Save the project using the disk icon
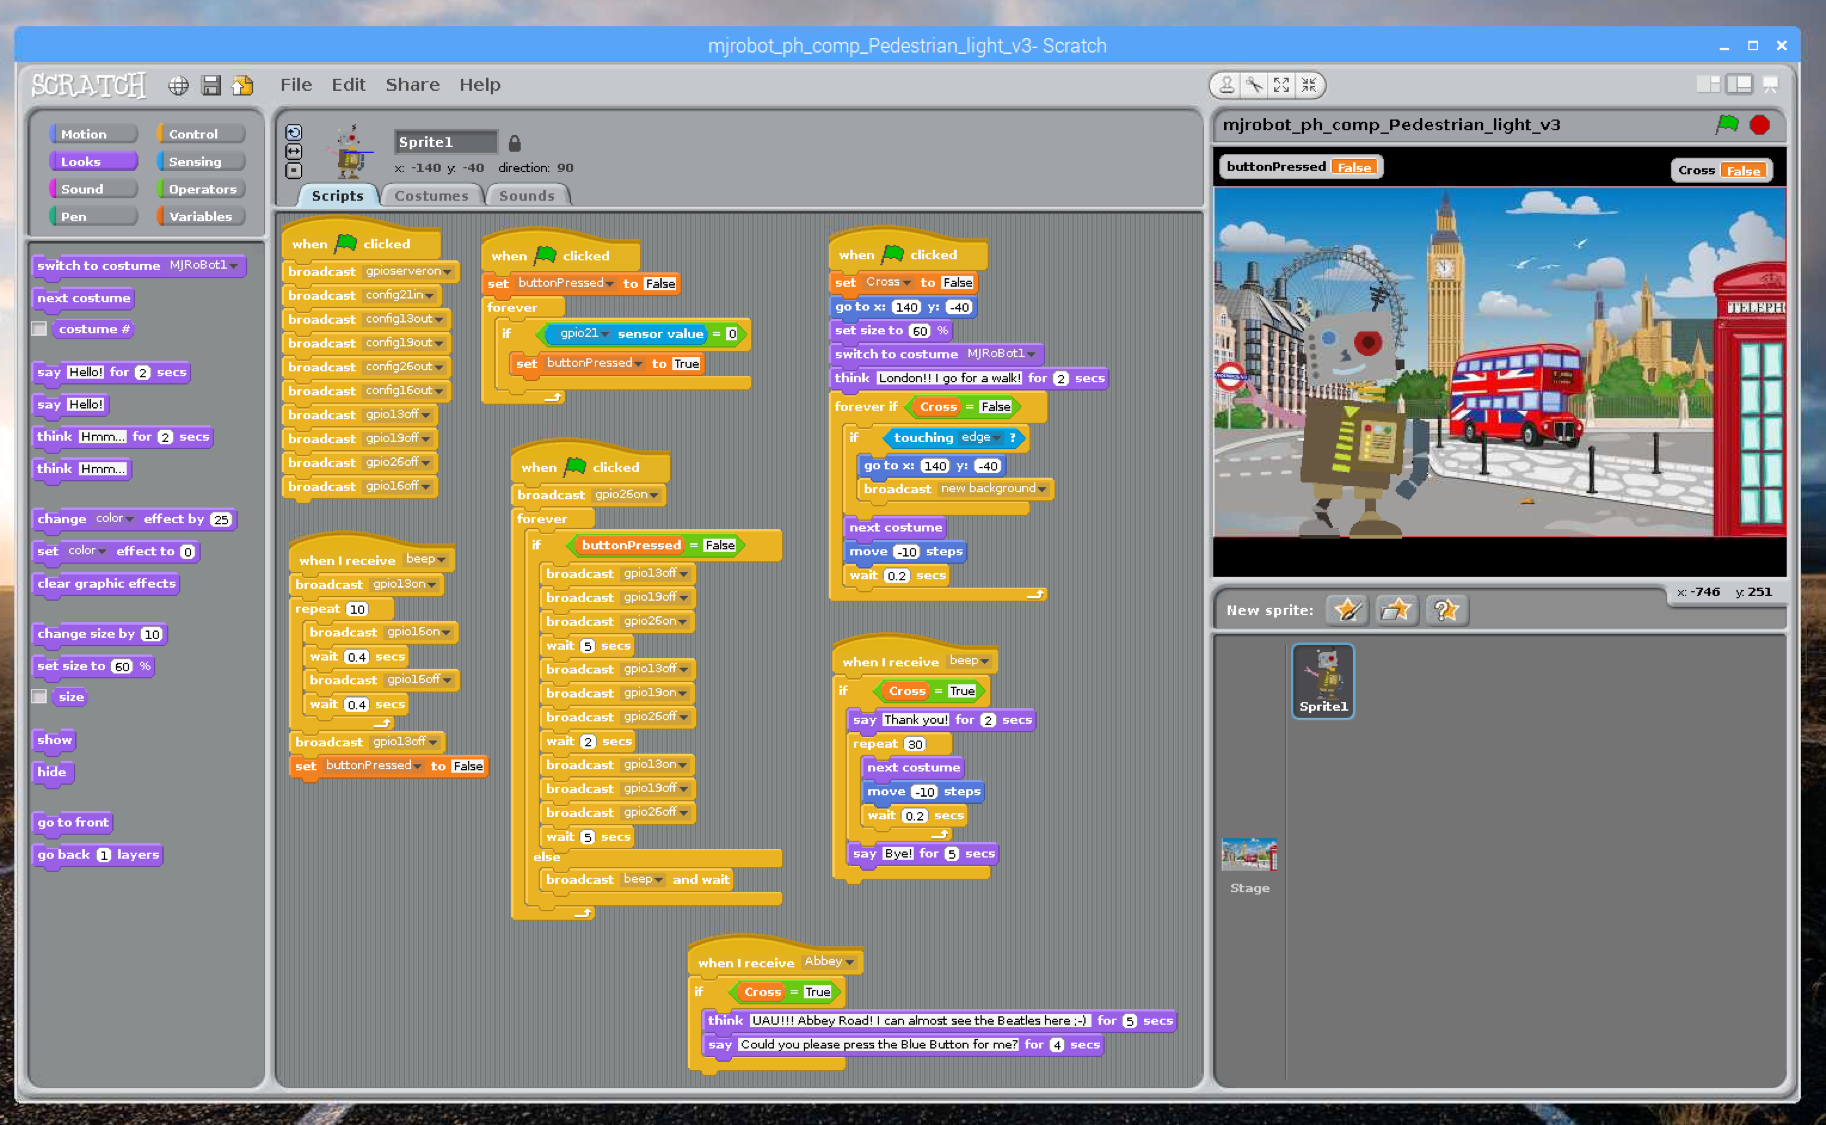The image size is (1826, 1125). pyautogui.click(x=211, y=85)
